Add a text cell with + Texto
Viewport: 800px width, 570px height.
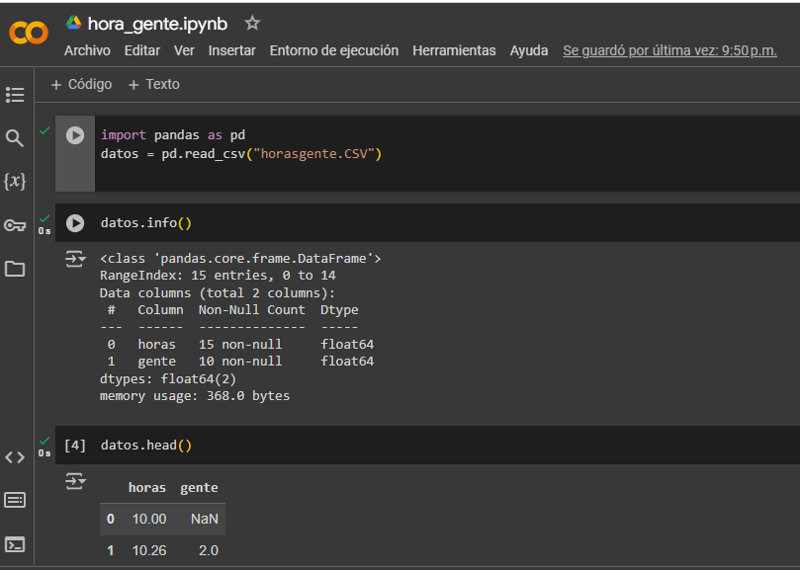(154, 85)
